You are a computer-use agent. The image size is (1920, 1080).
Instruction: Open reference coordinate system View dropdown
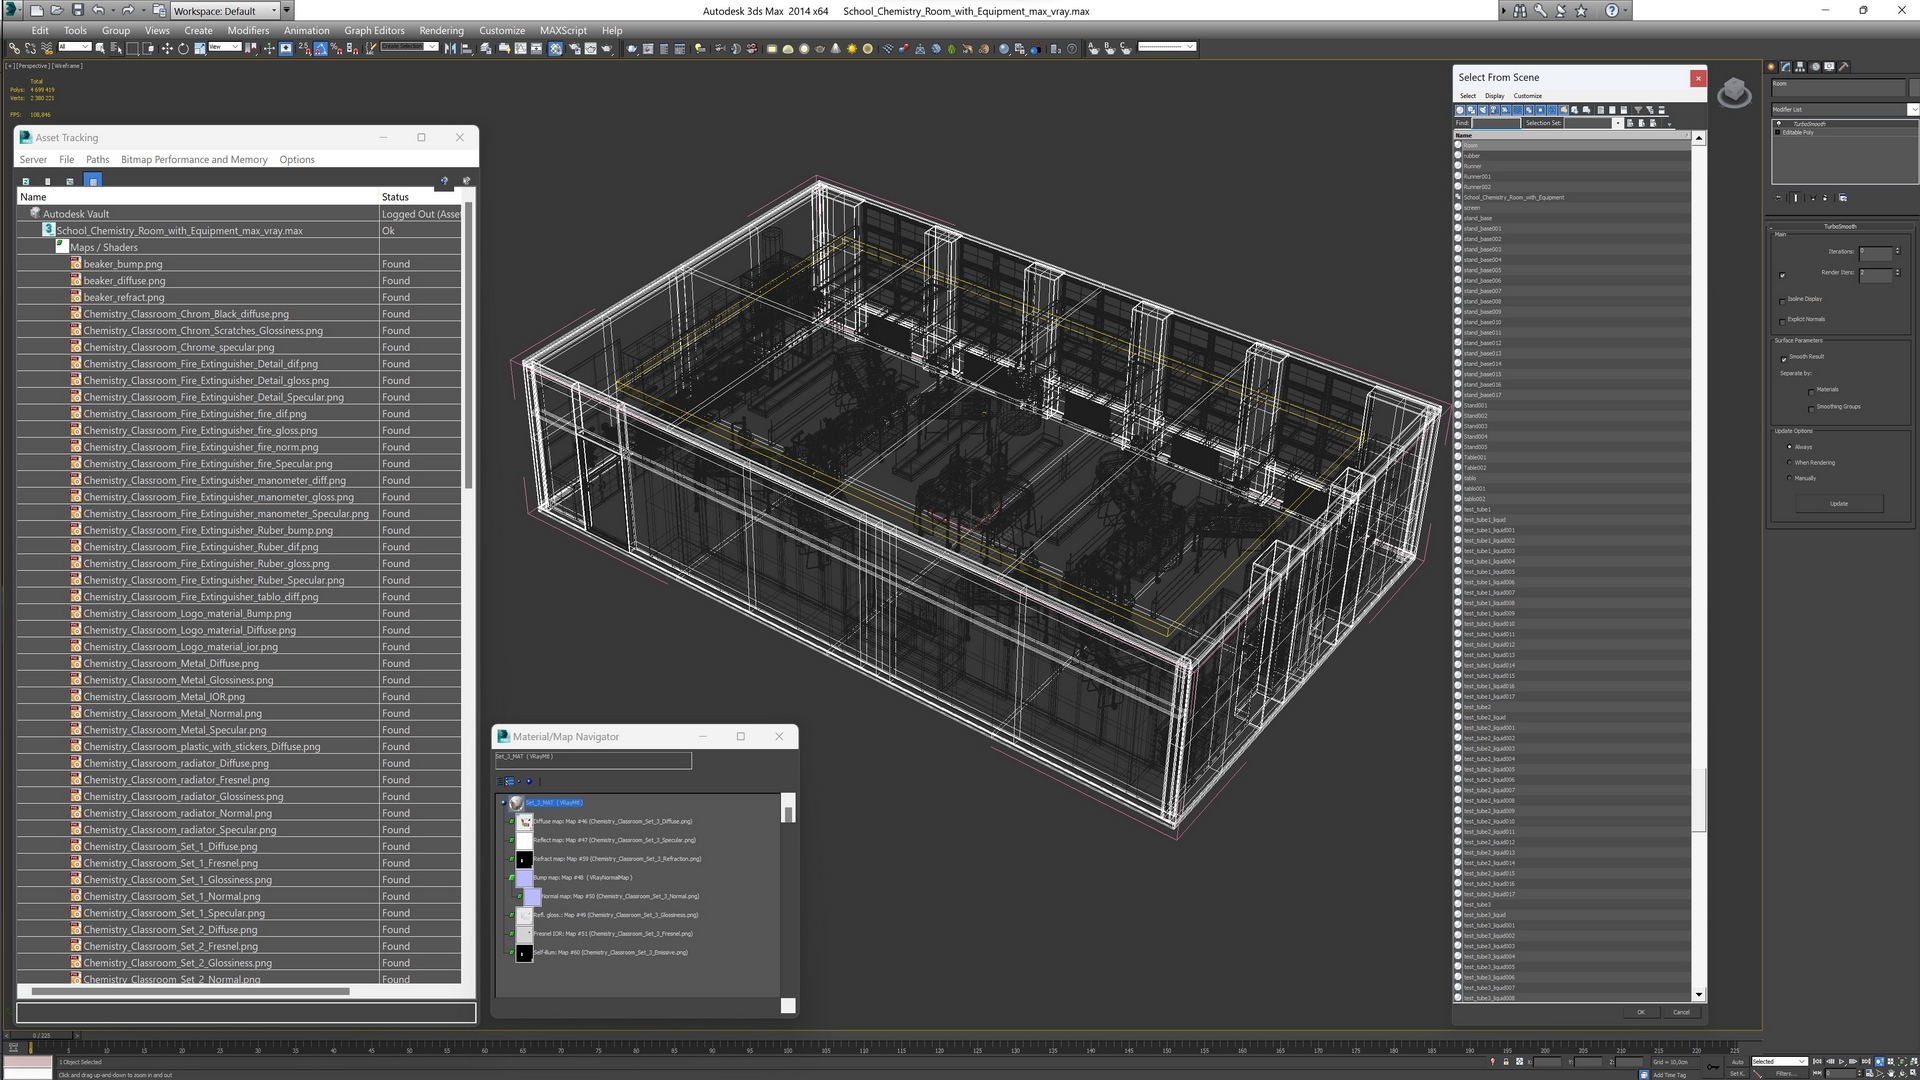tap(225, 47)
